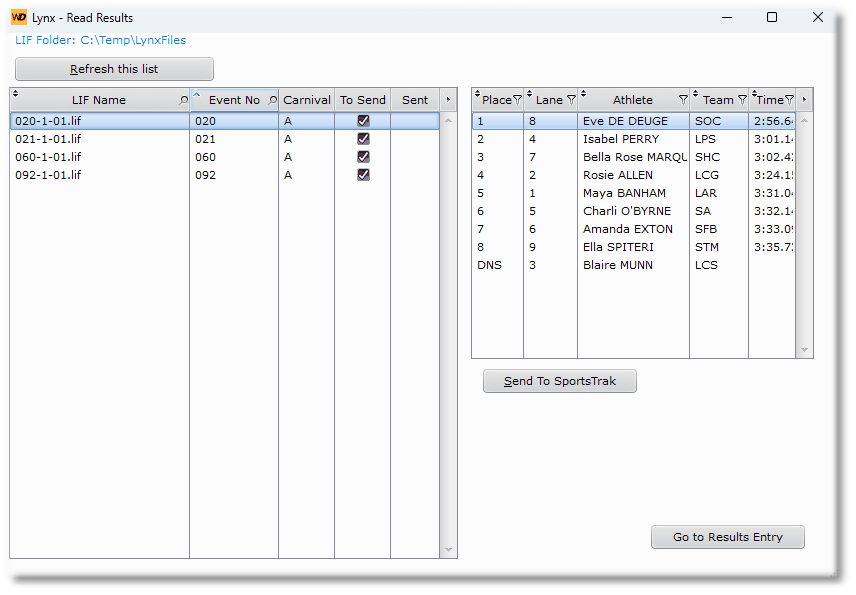856x595 pixels.
Task: Sort by the Sent column header
Action: coord(415,100)
